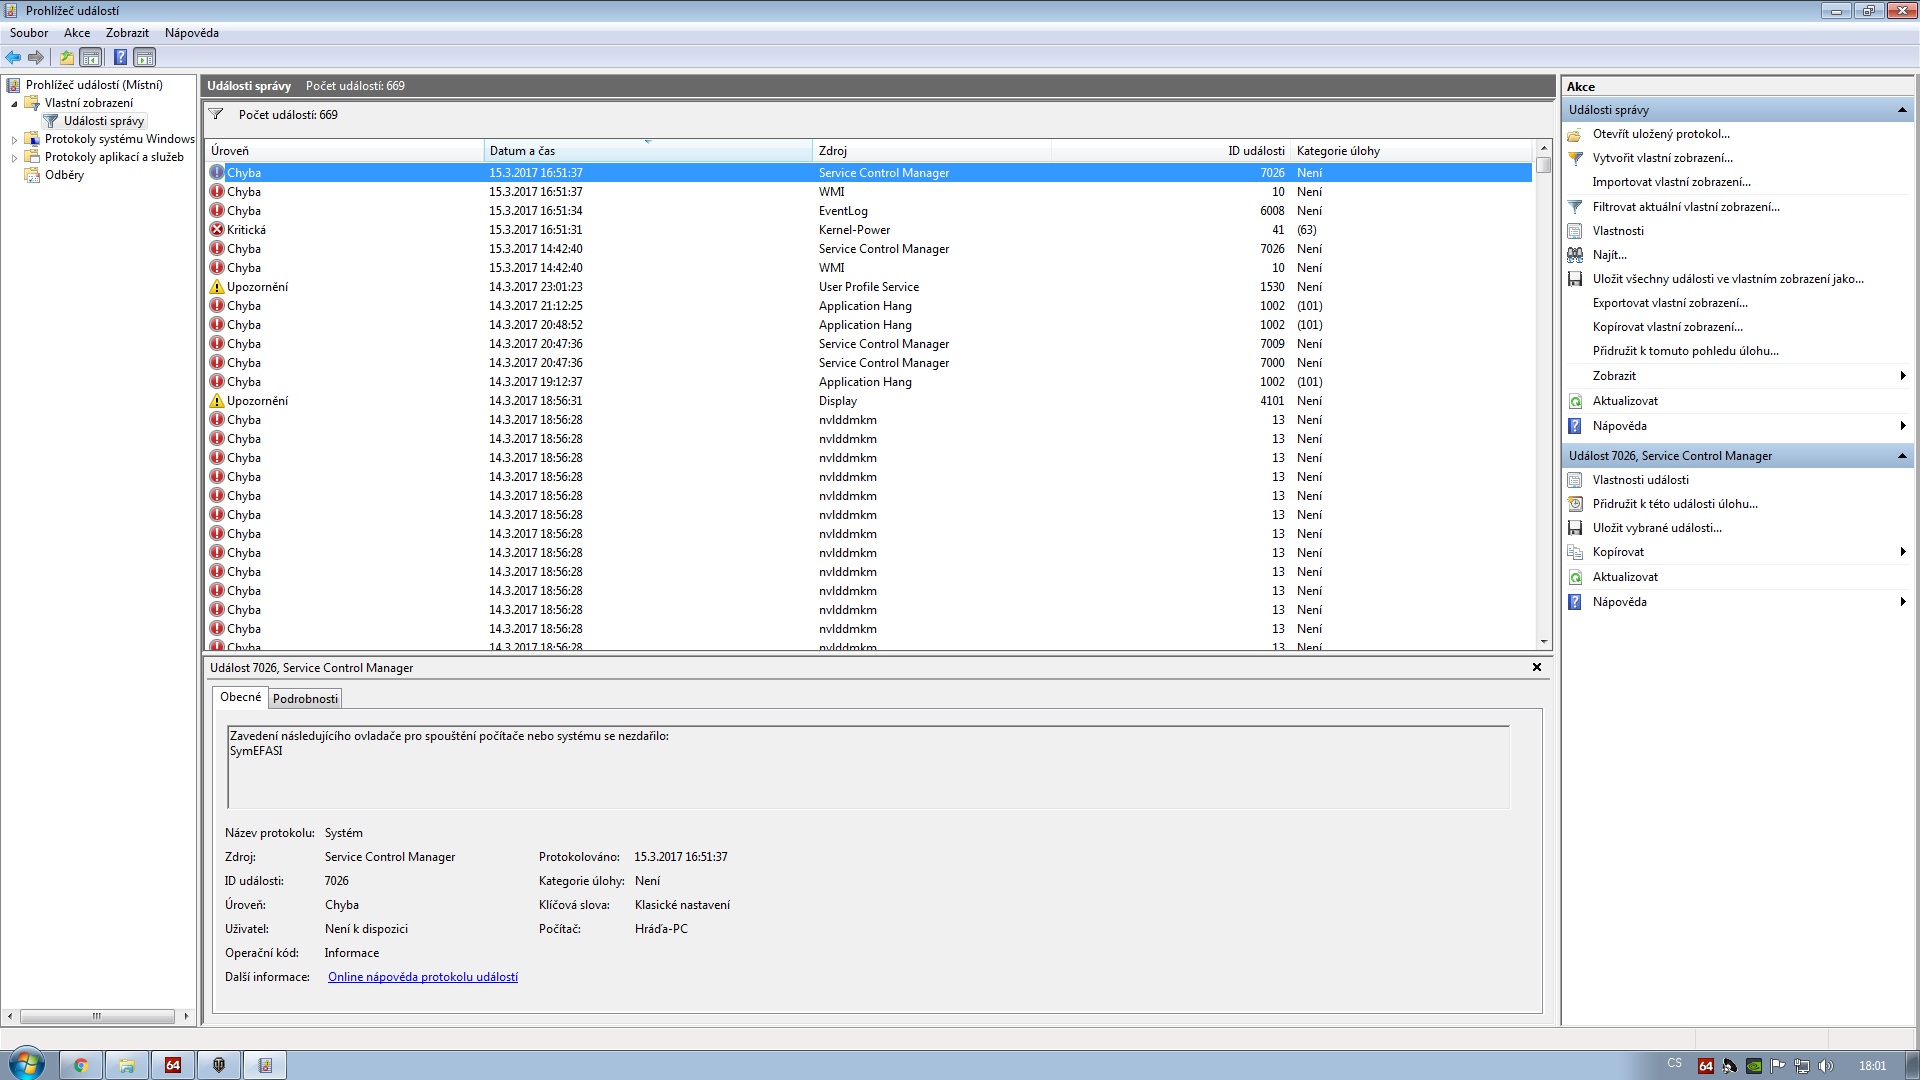The height and width of the screenshot is (1080, 1920).
Task: Click the event list scroll down arrow
Action: (x=1544, y=642)
